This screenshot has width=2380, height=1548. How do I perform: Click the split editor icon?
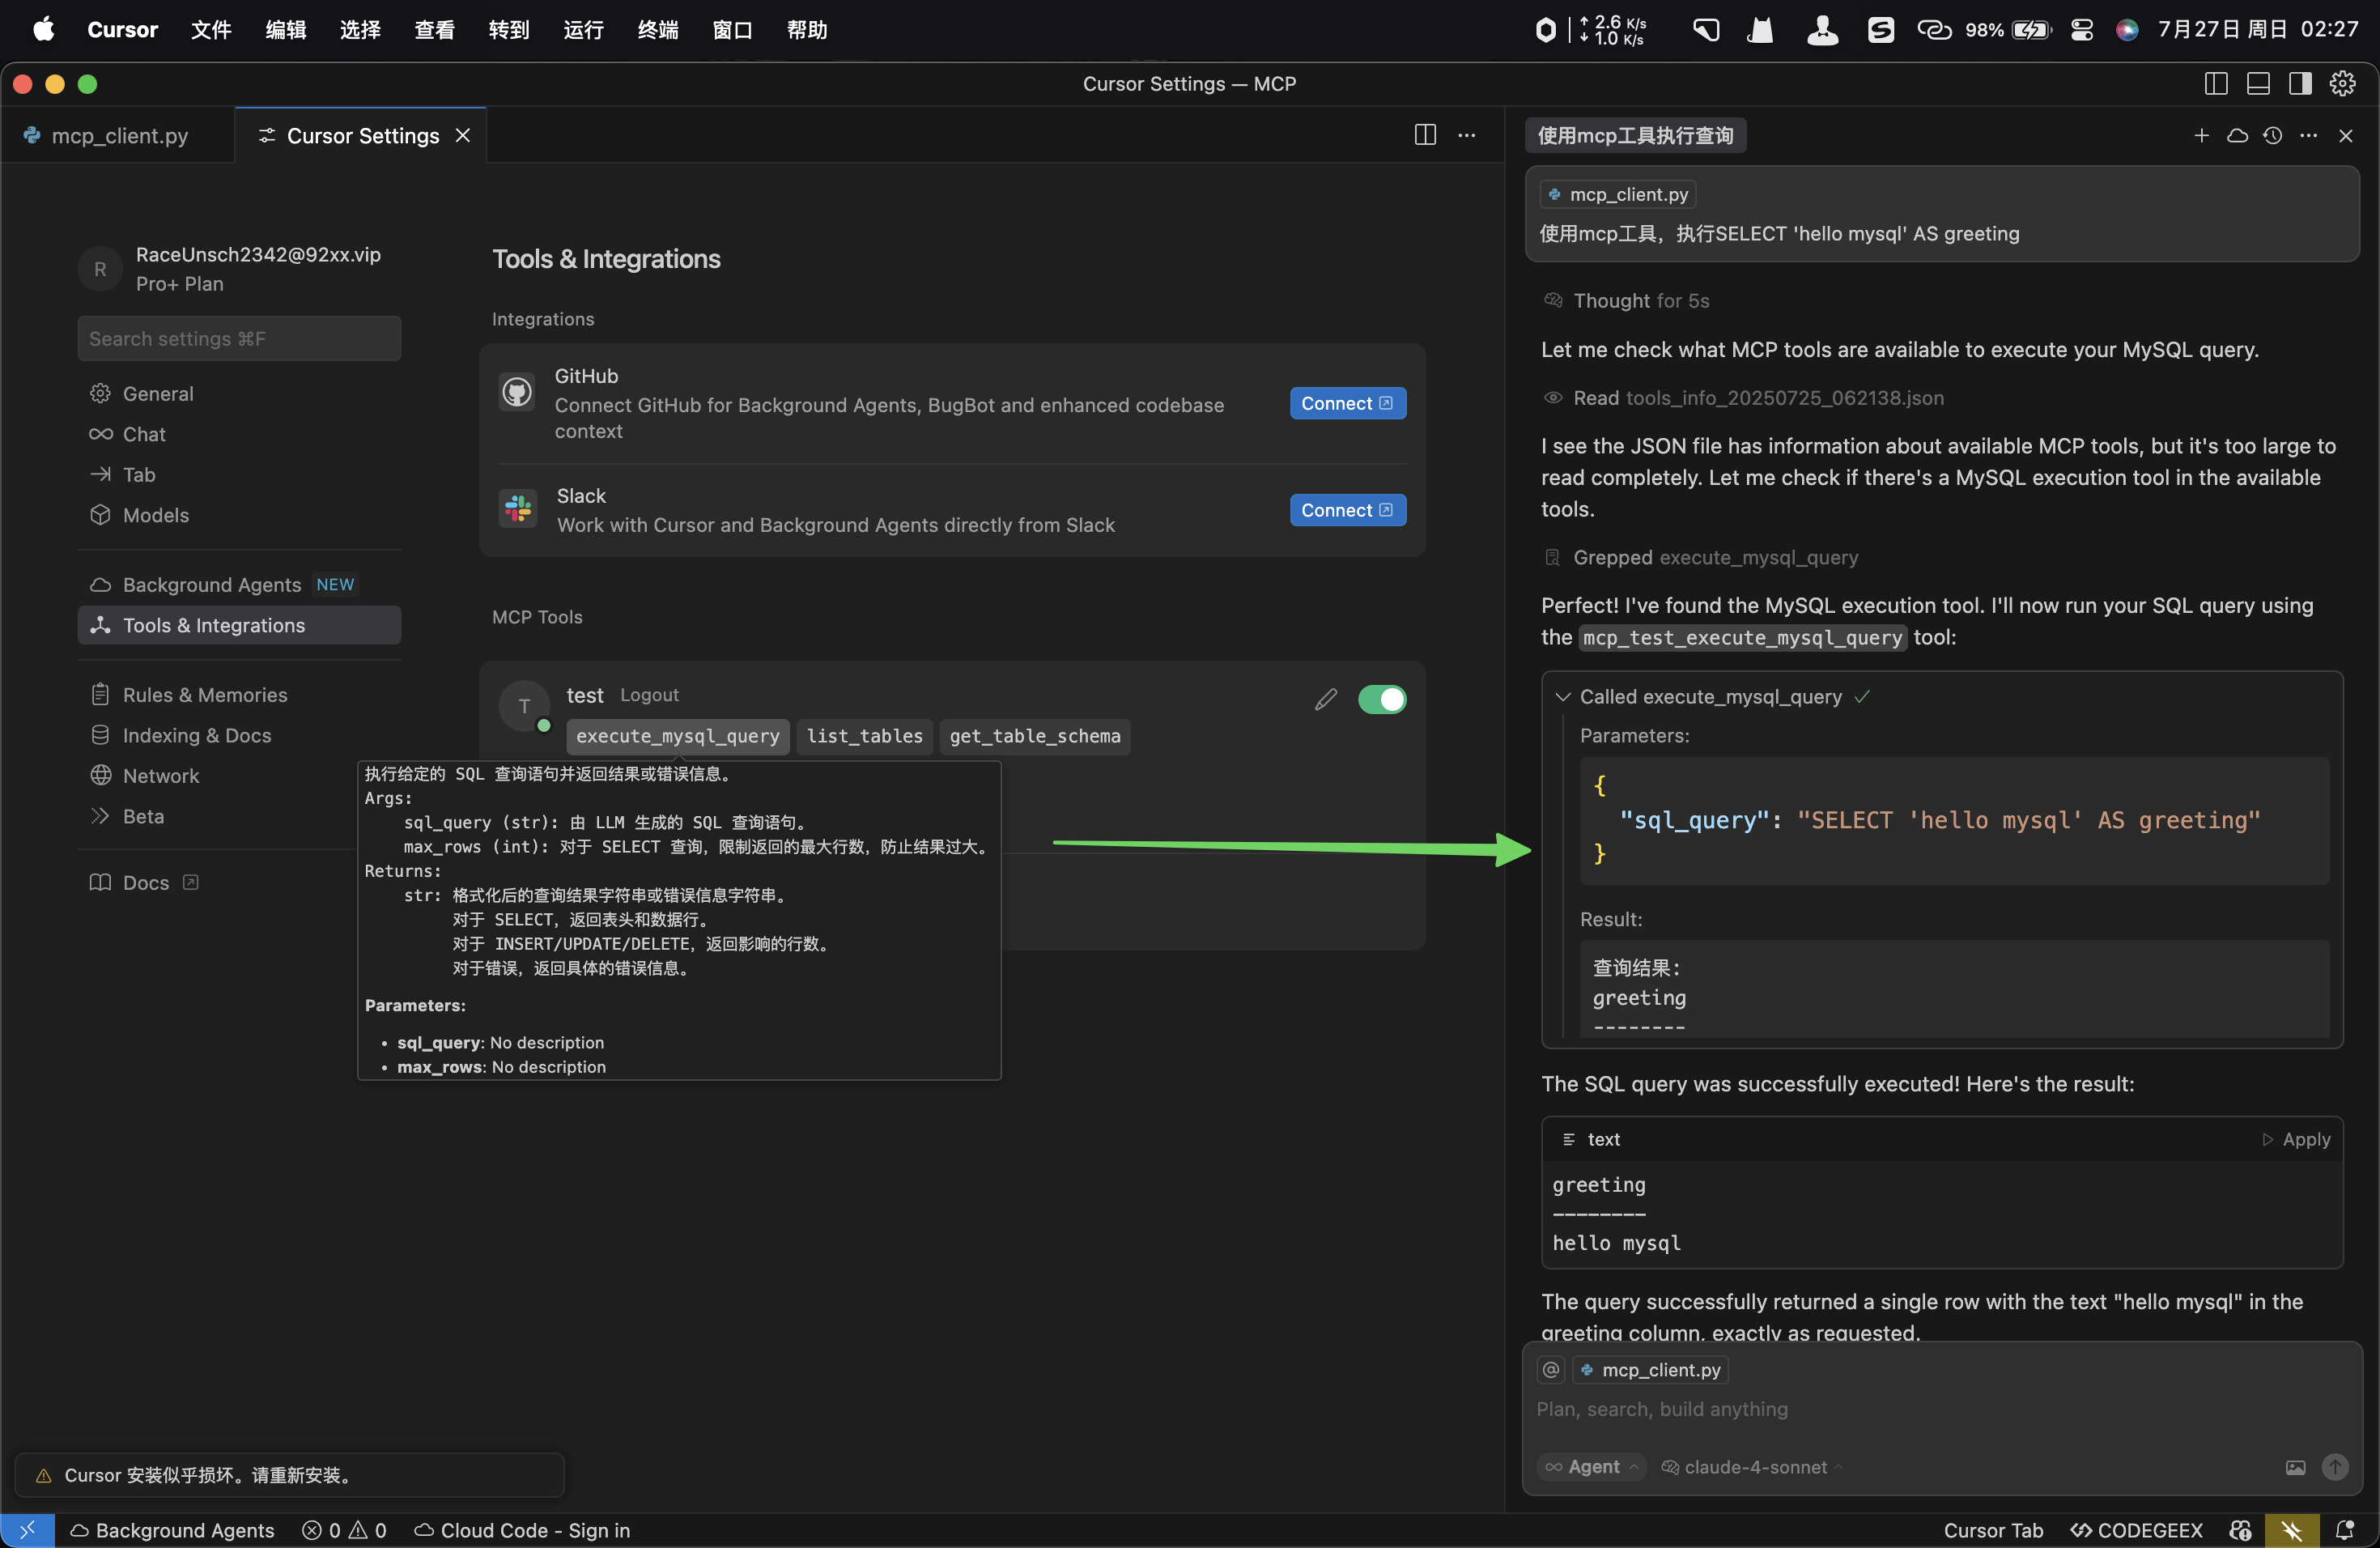pyautogui.click(x=1425, y=135)
